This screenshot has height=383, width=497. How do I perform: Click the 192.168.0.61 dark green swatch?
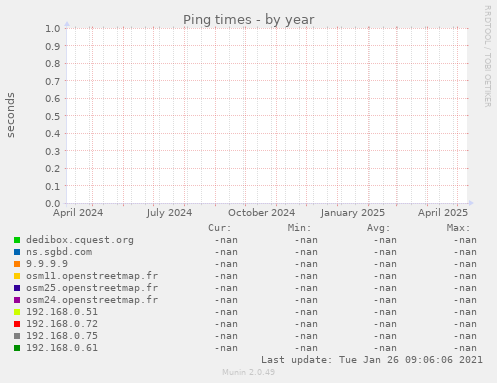17,348
